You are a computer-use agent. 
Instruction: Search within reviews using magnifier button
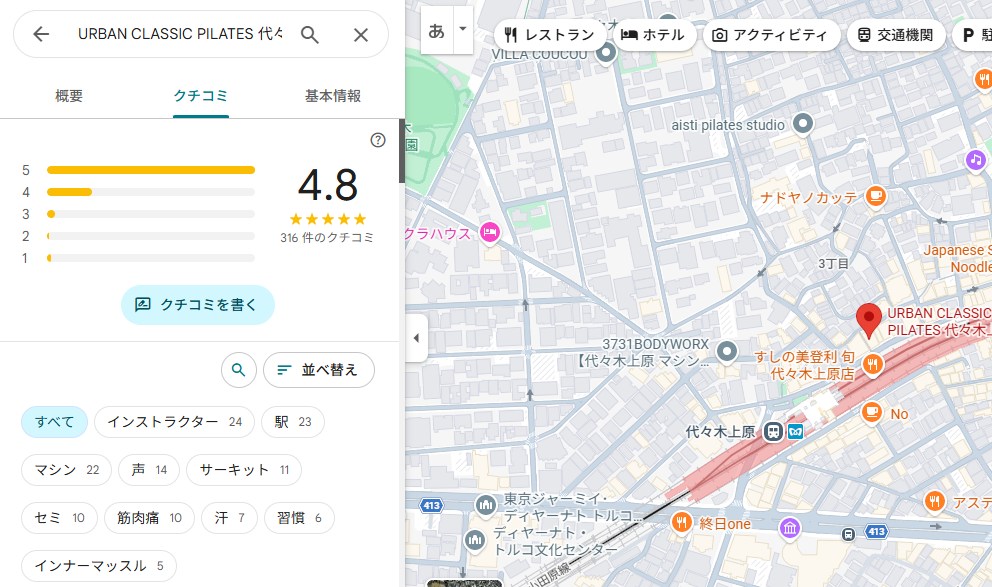tap(238, 370)
